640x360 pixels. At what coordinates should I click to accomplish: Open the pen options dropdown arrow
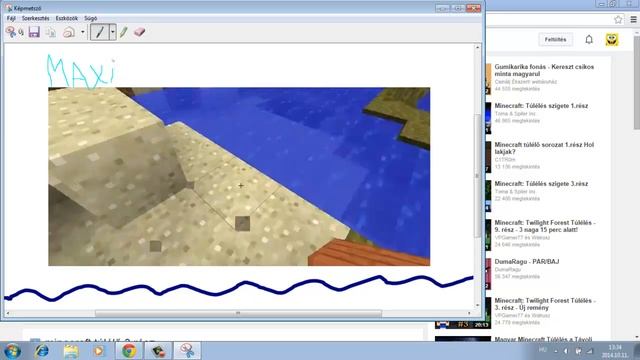[x=113, y=32]
